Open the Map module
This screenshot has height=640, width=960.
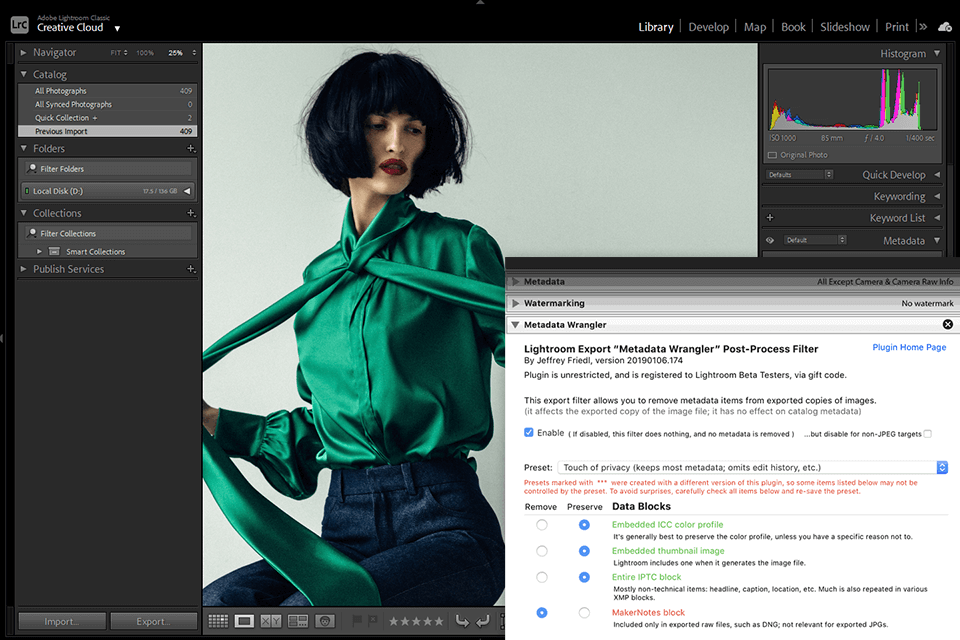[x=755, y=27]
